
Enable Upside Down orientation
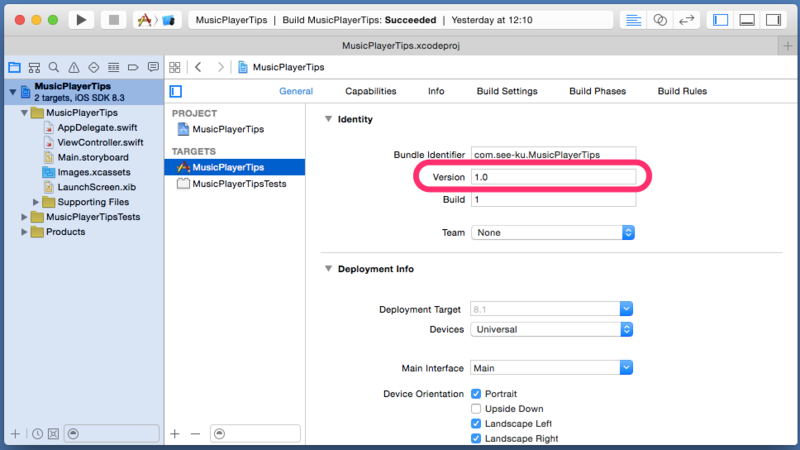tap(476, 409)
